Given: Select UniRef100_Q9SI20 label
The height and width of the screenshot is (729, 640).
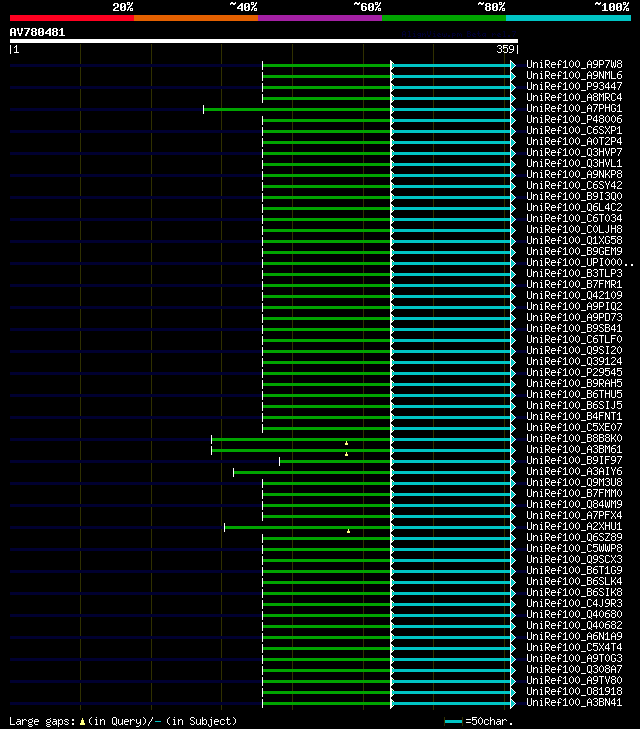Looking at the screenshot, I should tap(574, 351).
